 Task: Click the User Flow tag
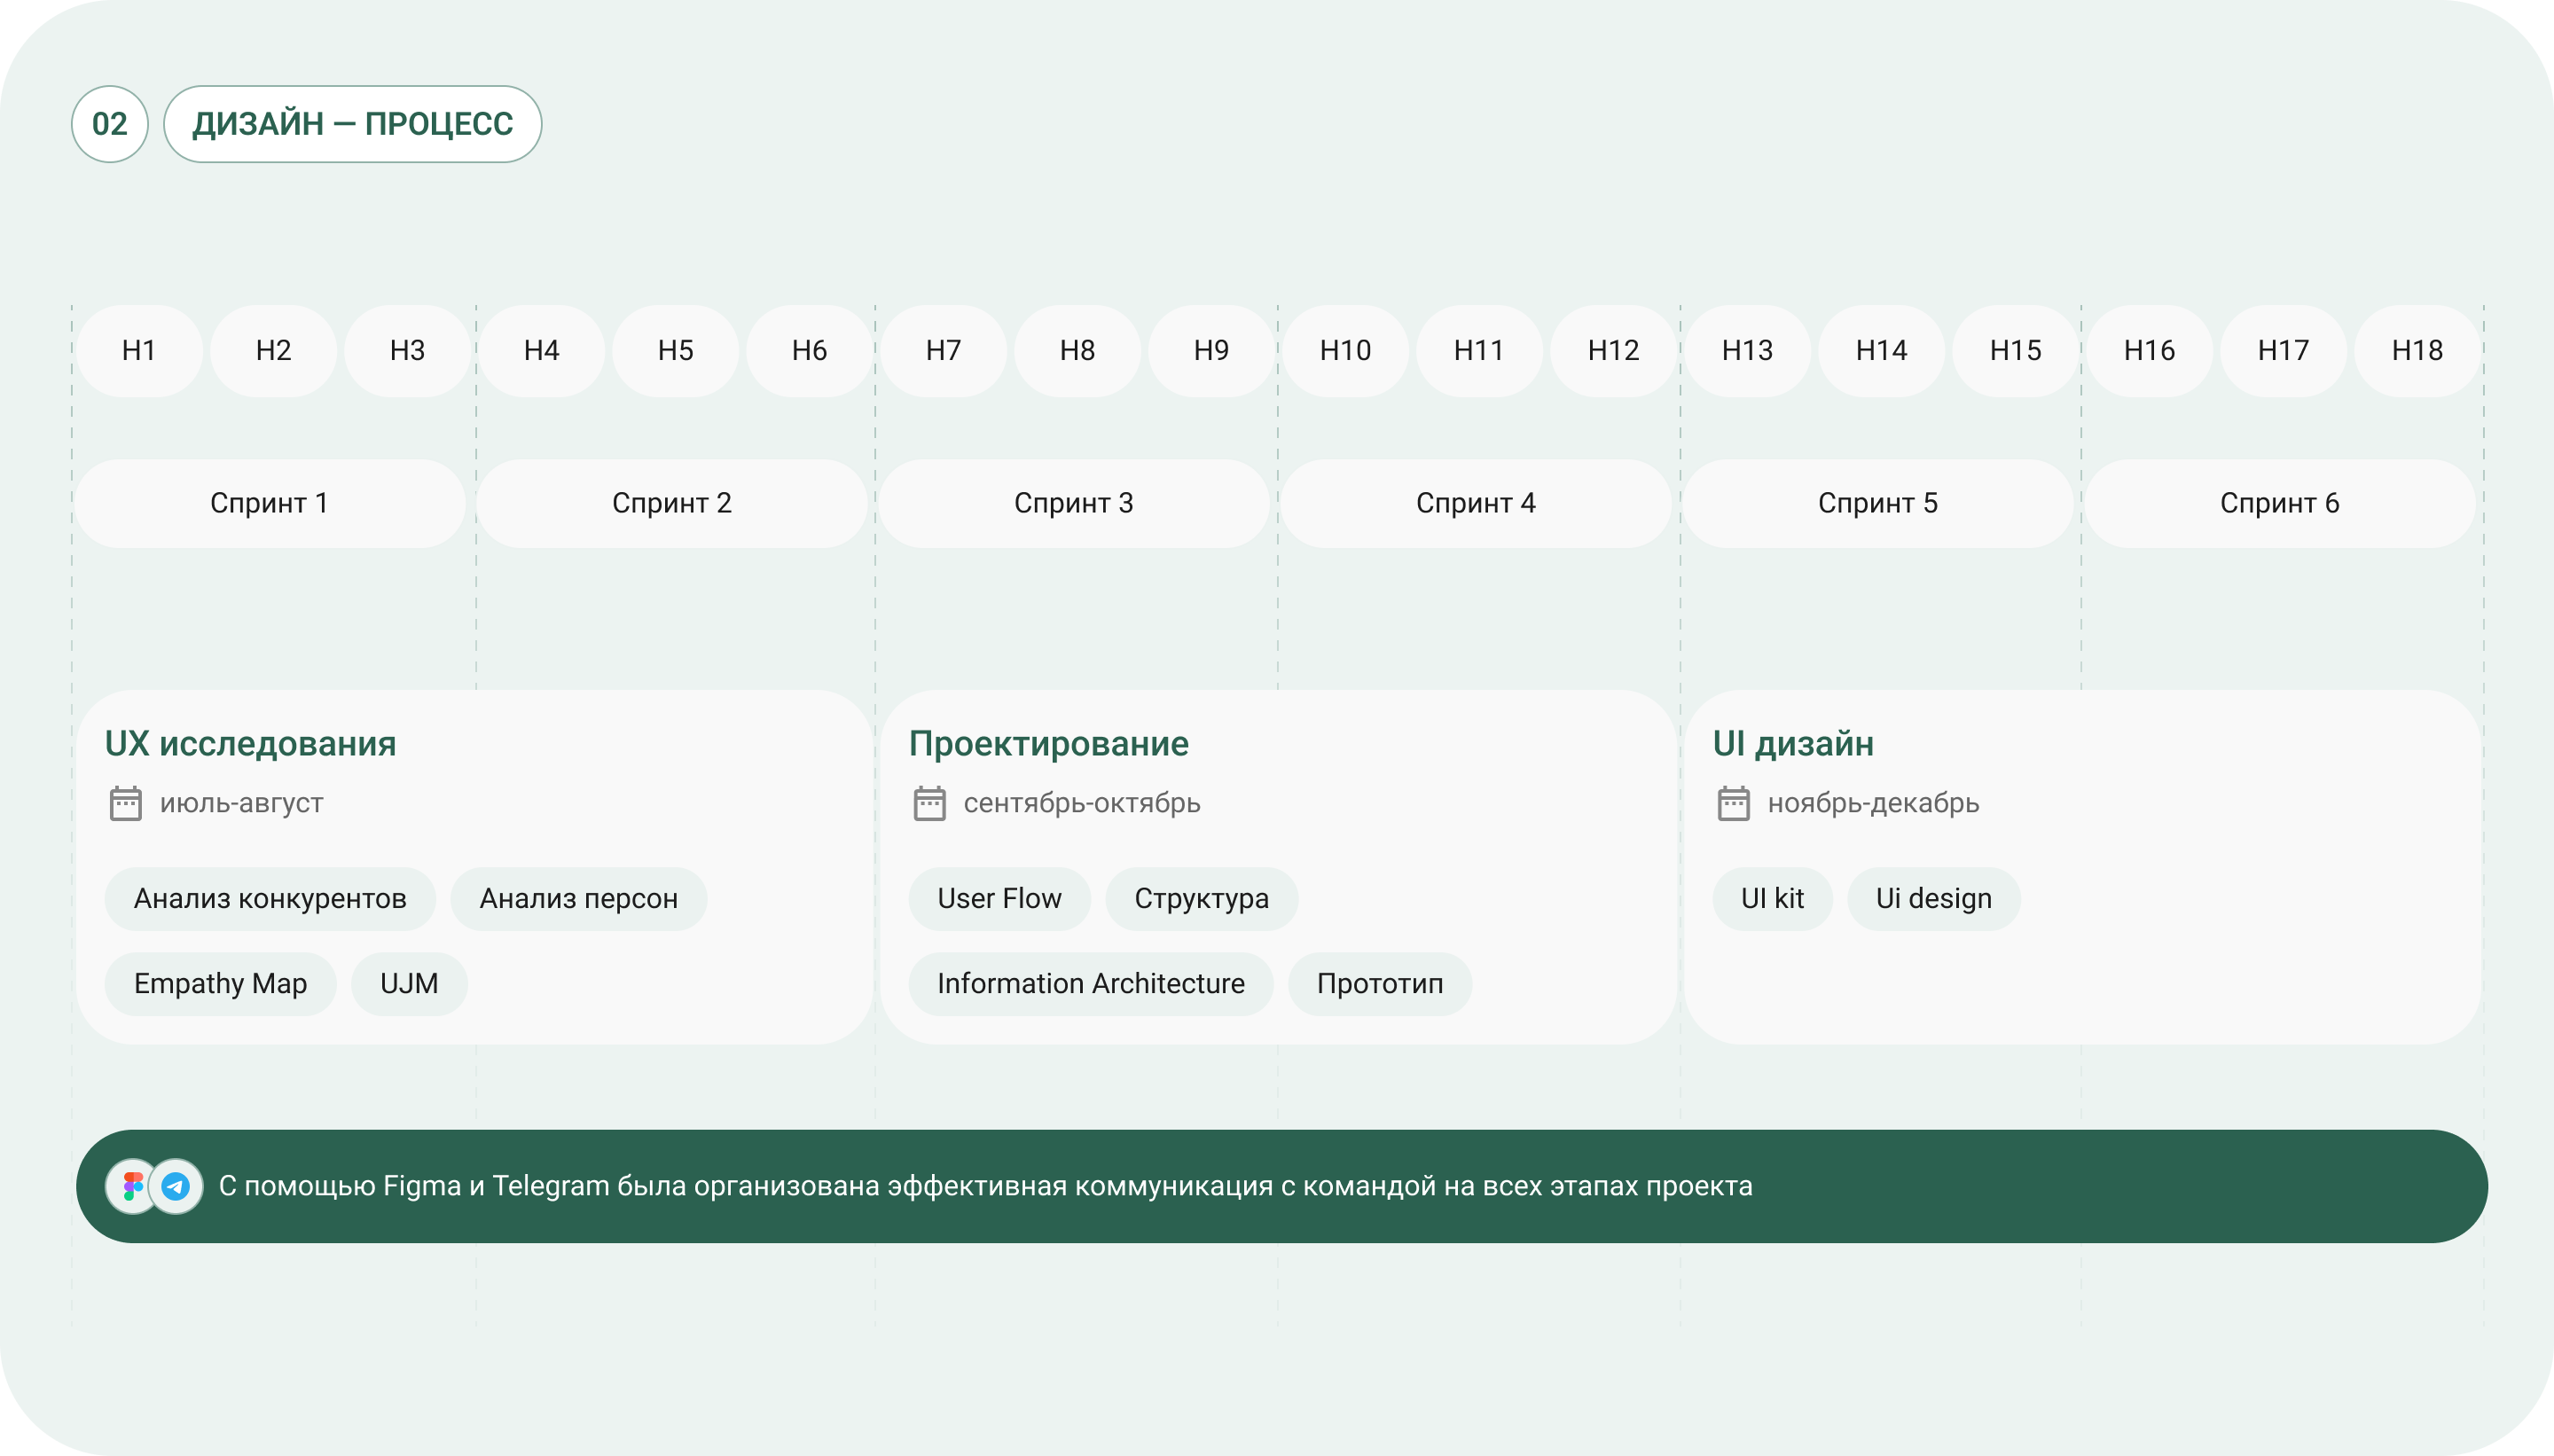click(x=999, y=898)
